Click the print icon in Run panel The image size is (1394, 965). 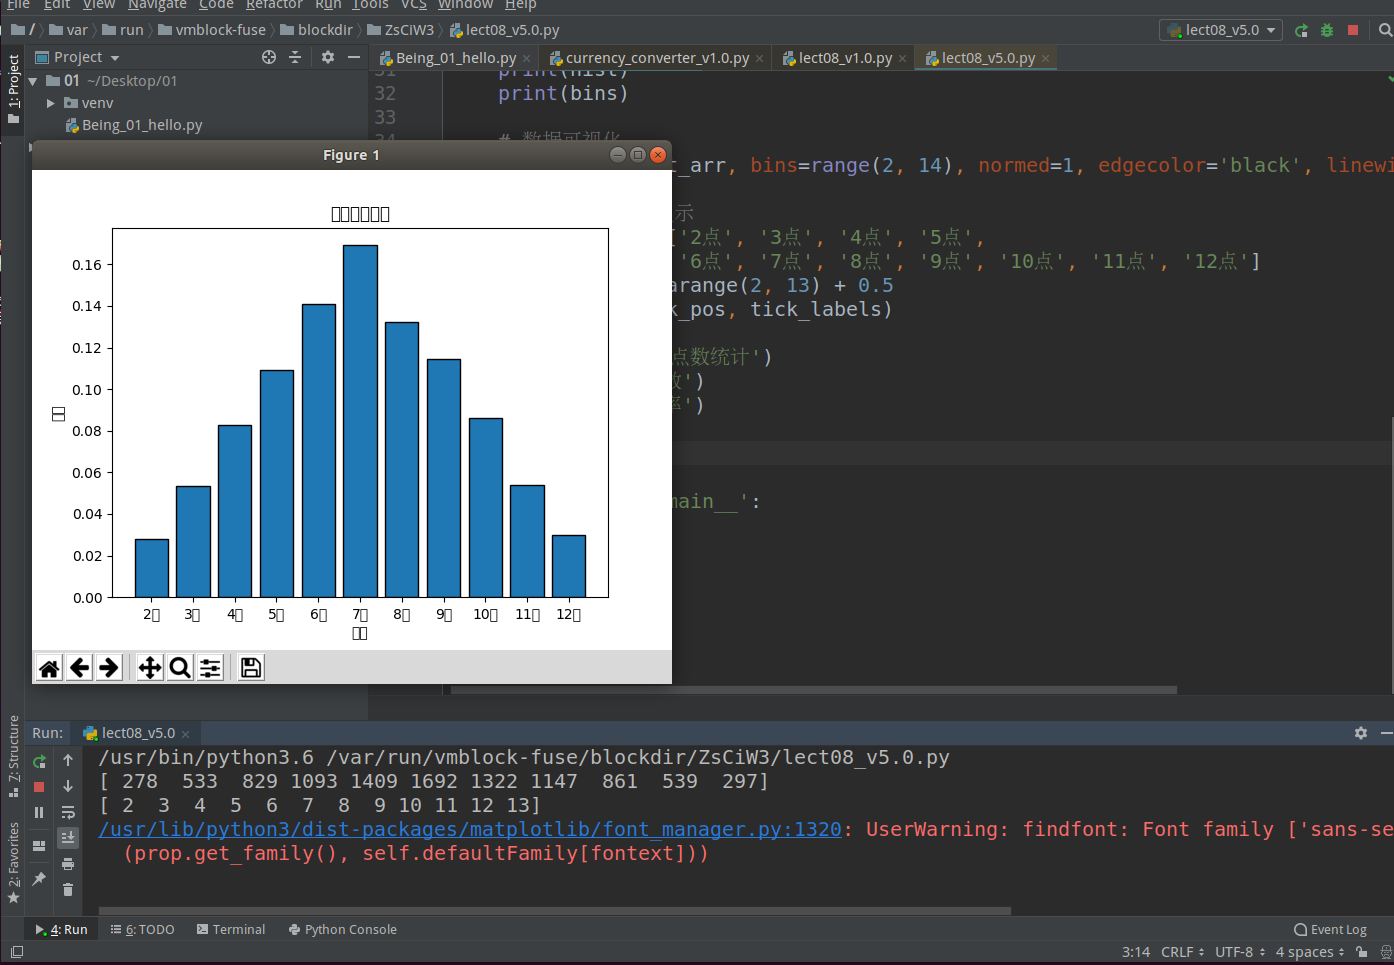(x=68, y=863)
